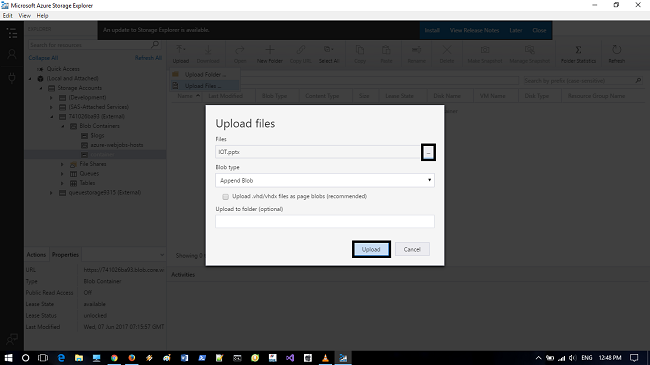Viewport: 650px width, 365px height.
Task: Click the Copy toolbar icon
Action: pos(360,50)
